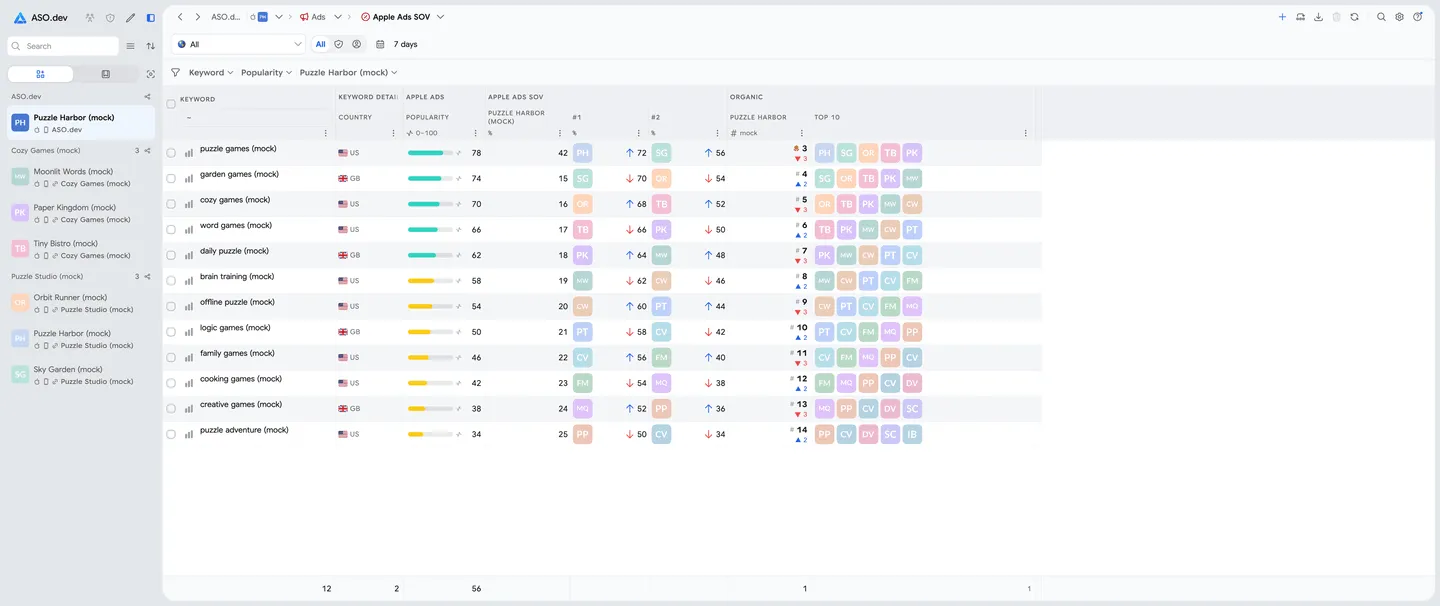Click the plus add icon in top toolbar
1440x606 pixels.
1282,17
